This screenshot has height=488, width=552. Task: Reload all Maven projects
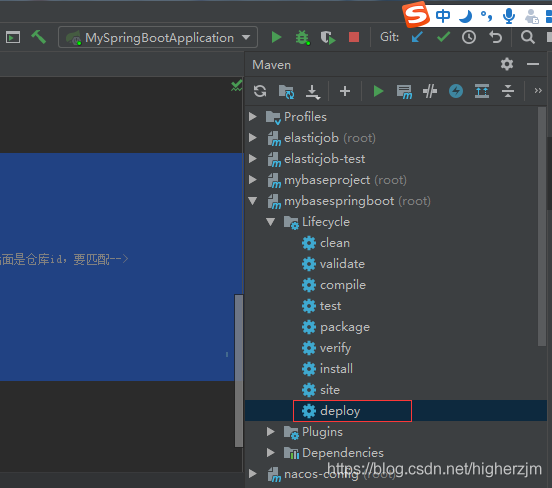point(260,91)
